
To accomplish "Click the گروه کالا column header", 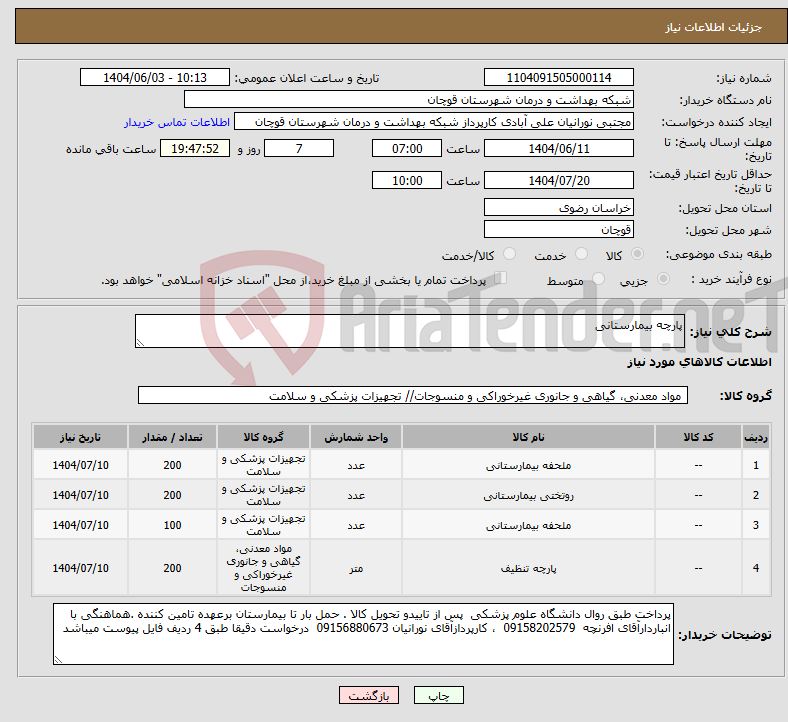I will [263, 437].
